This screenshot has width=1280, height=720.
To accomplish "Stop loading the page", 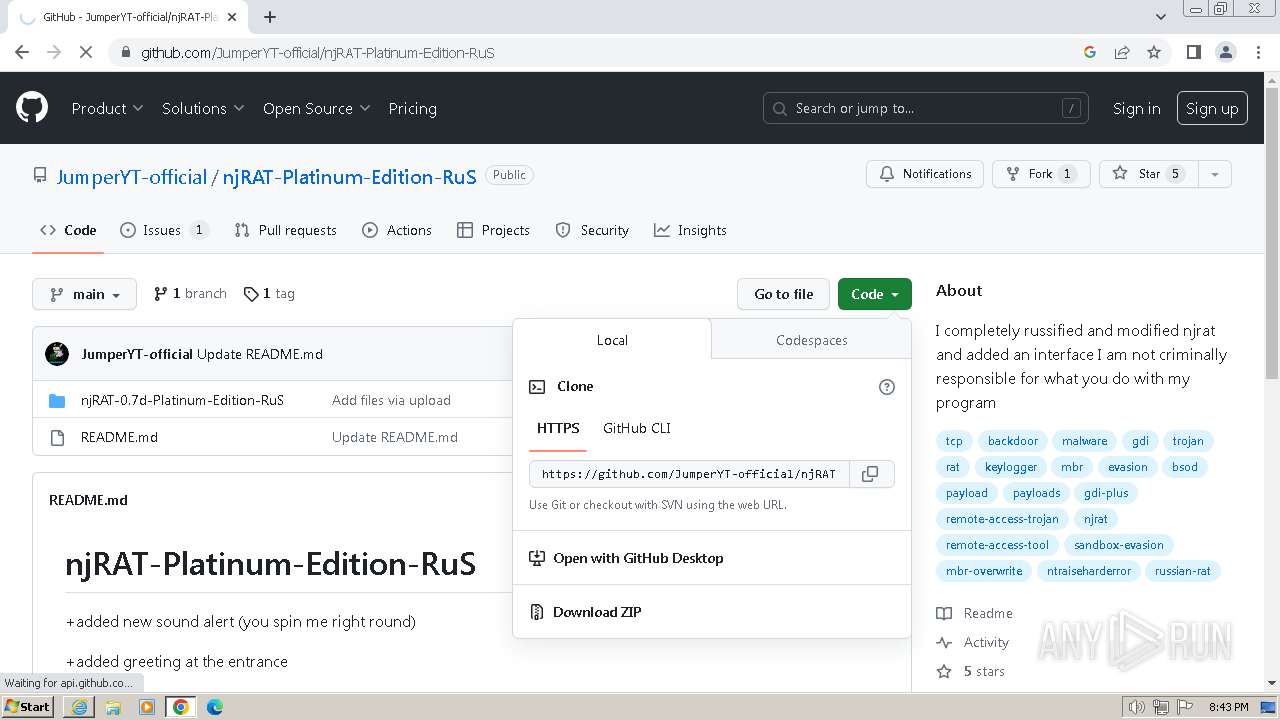I will 86,52.
